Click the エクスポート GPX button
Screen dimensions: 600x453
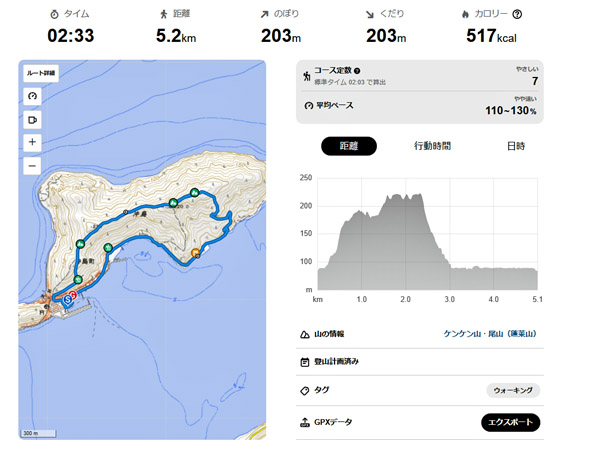tap(510, 423)
